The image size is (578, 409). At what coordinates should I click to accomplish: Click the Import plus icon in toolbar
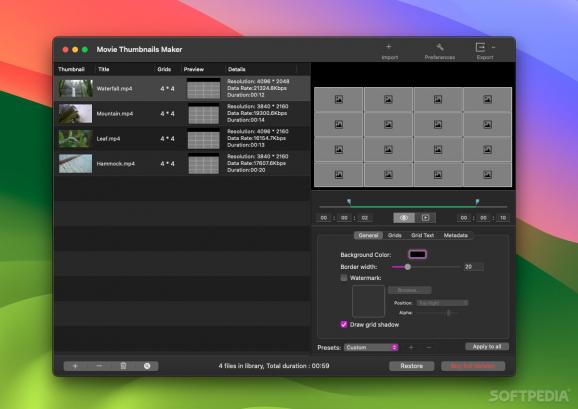point(389,47)
